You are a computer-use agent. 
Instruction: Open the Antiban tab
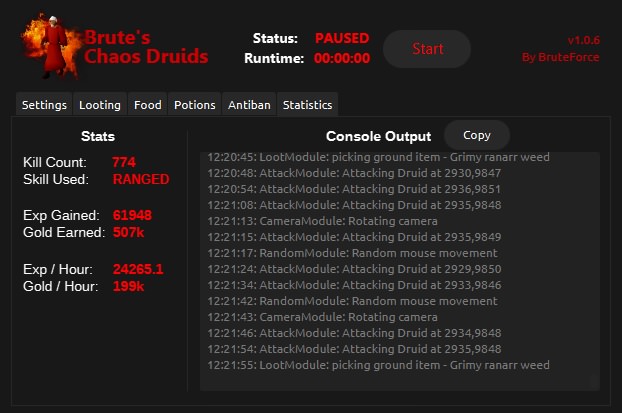point(249,105)
